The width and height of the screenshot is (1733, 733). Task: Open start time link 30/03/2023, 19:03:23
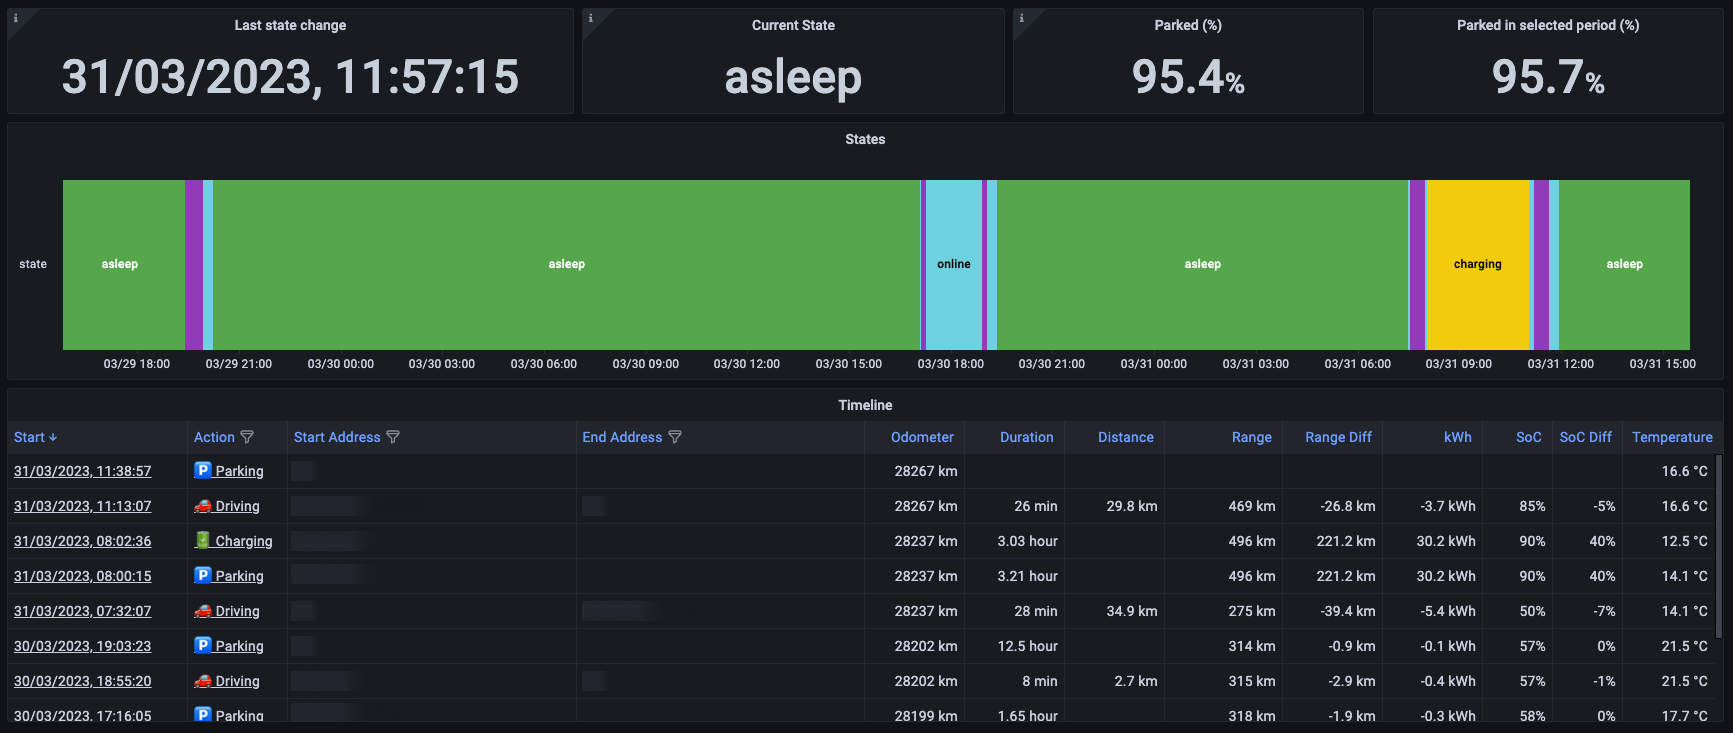(82, 646)
